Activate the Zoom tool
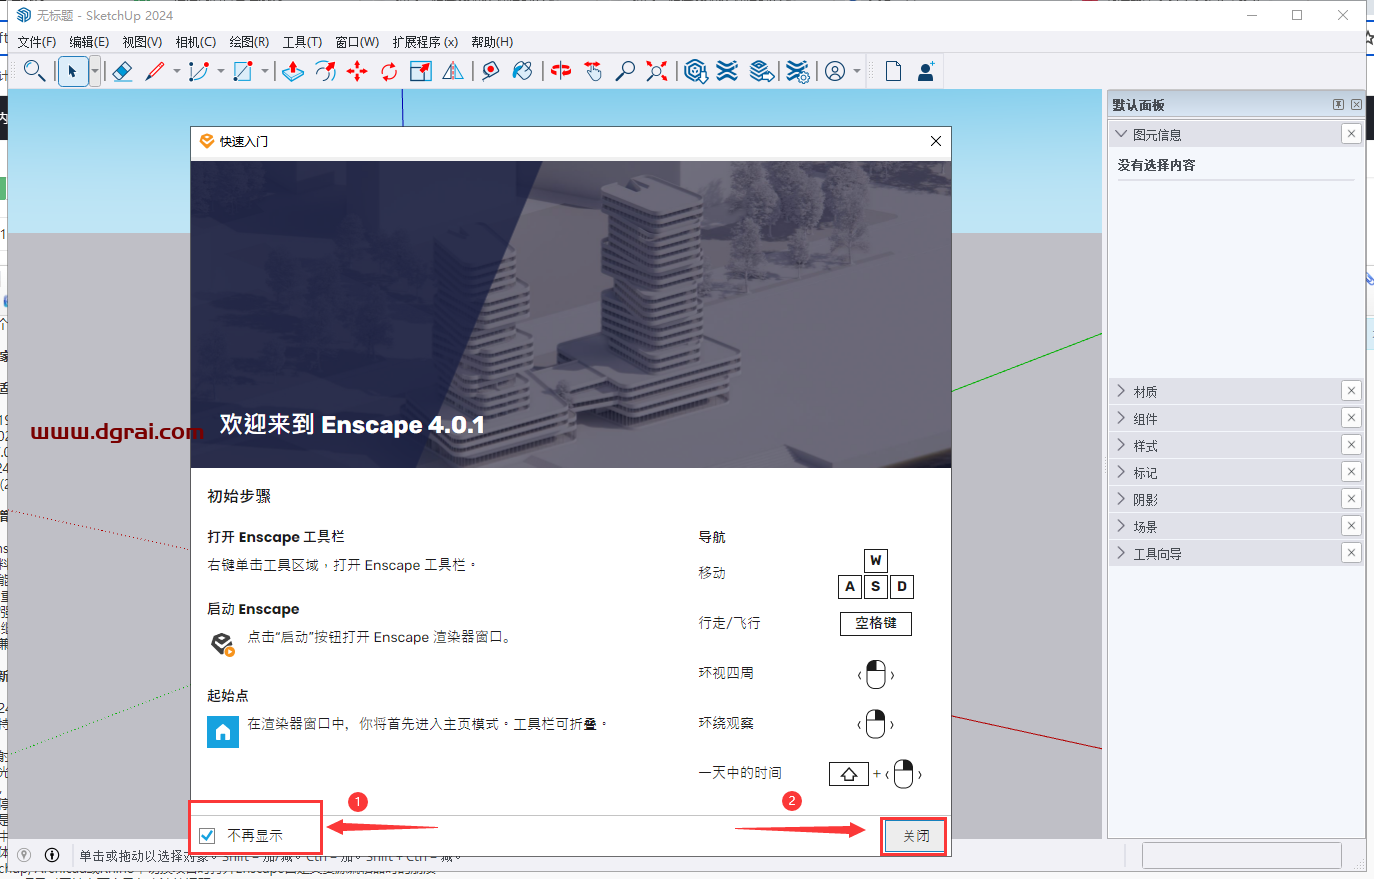This screenshot has height=879, width=1374. point(625,71)
